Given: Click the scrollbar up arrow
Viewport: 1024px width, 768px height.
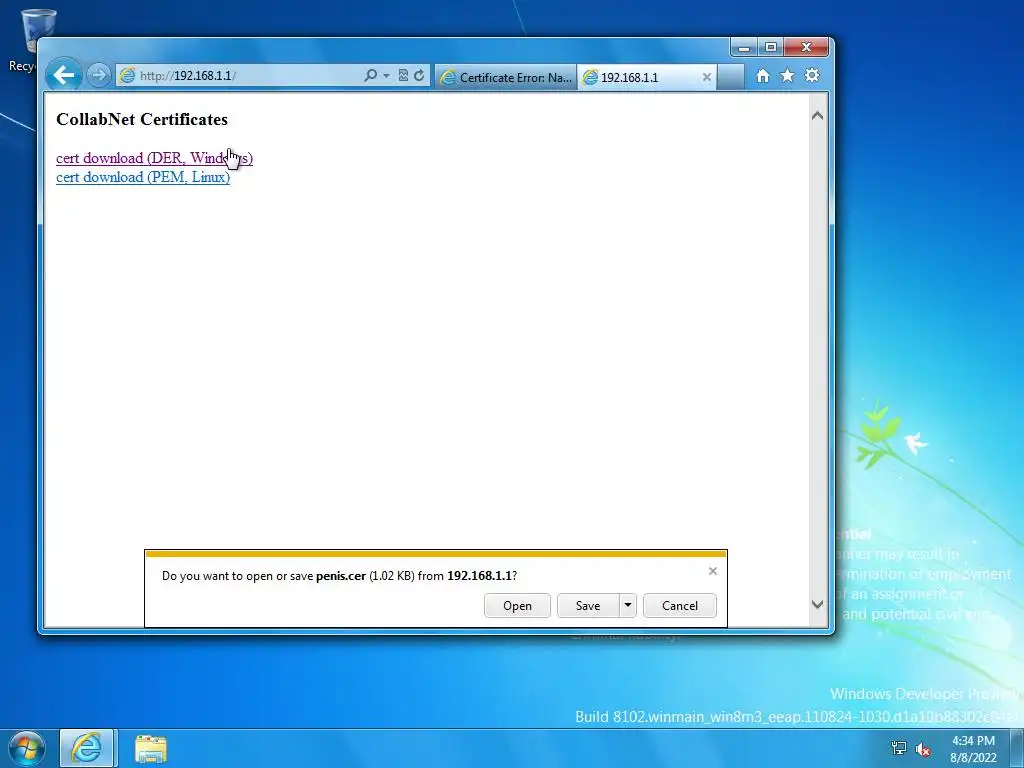Looking at the screenshot, I should tap(817, 116).
